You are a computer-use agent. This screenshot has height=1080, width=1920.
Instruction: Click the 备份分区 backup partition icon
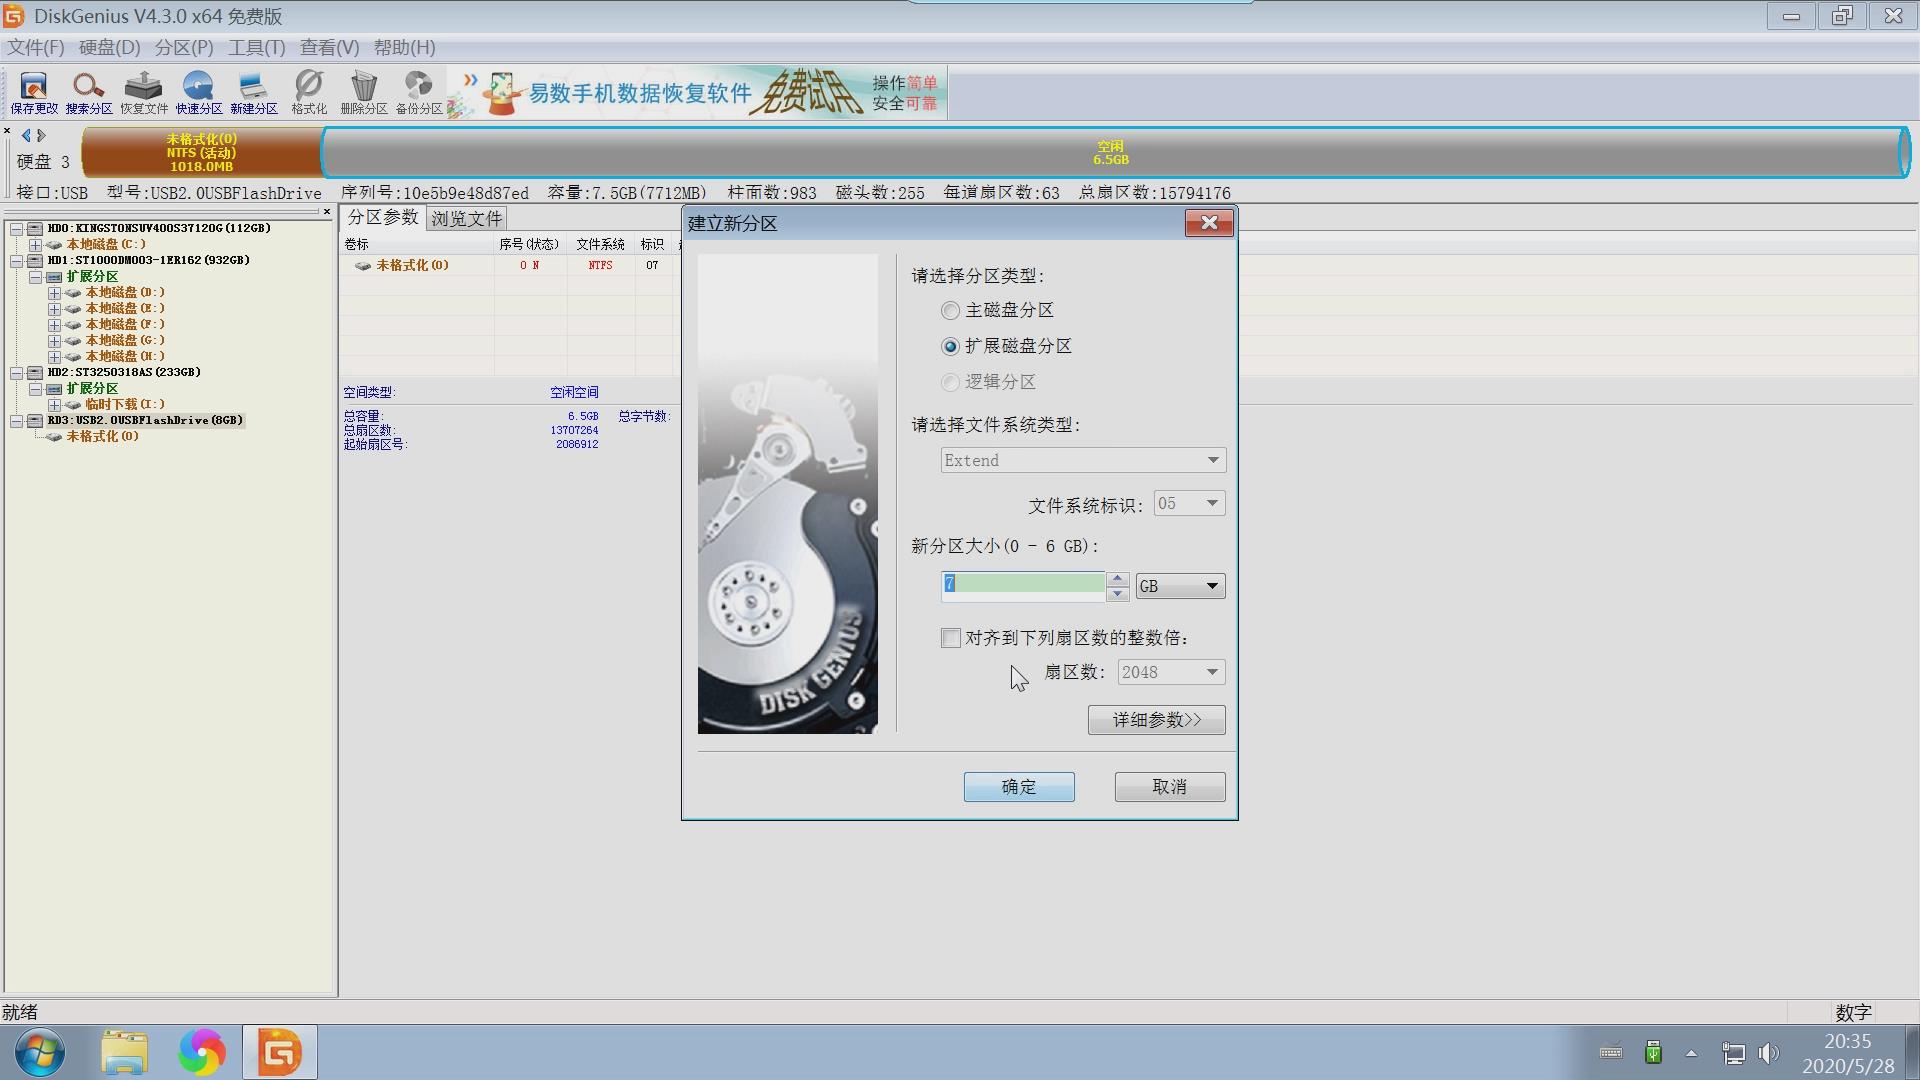pos(419,93)
